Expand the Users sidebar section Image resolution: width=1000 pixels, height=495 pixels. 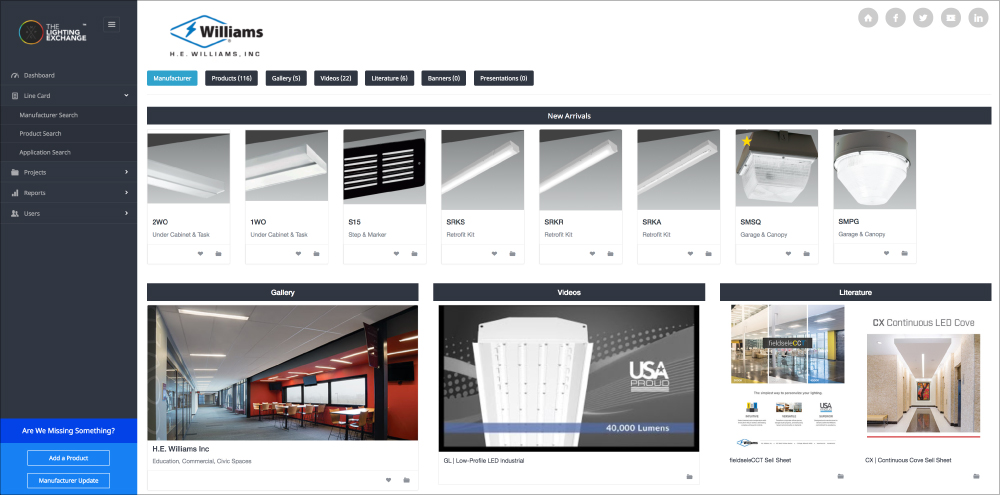pyautogui.click(x=69, y=213)
